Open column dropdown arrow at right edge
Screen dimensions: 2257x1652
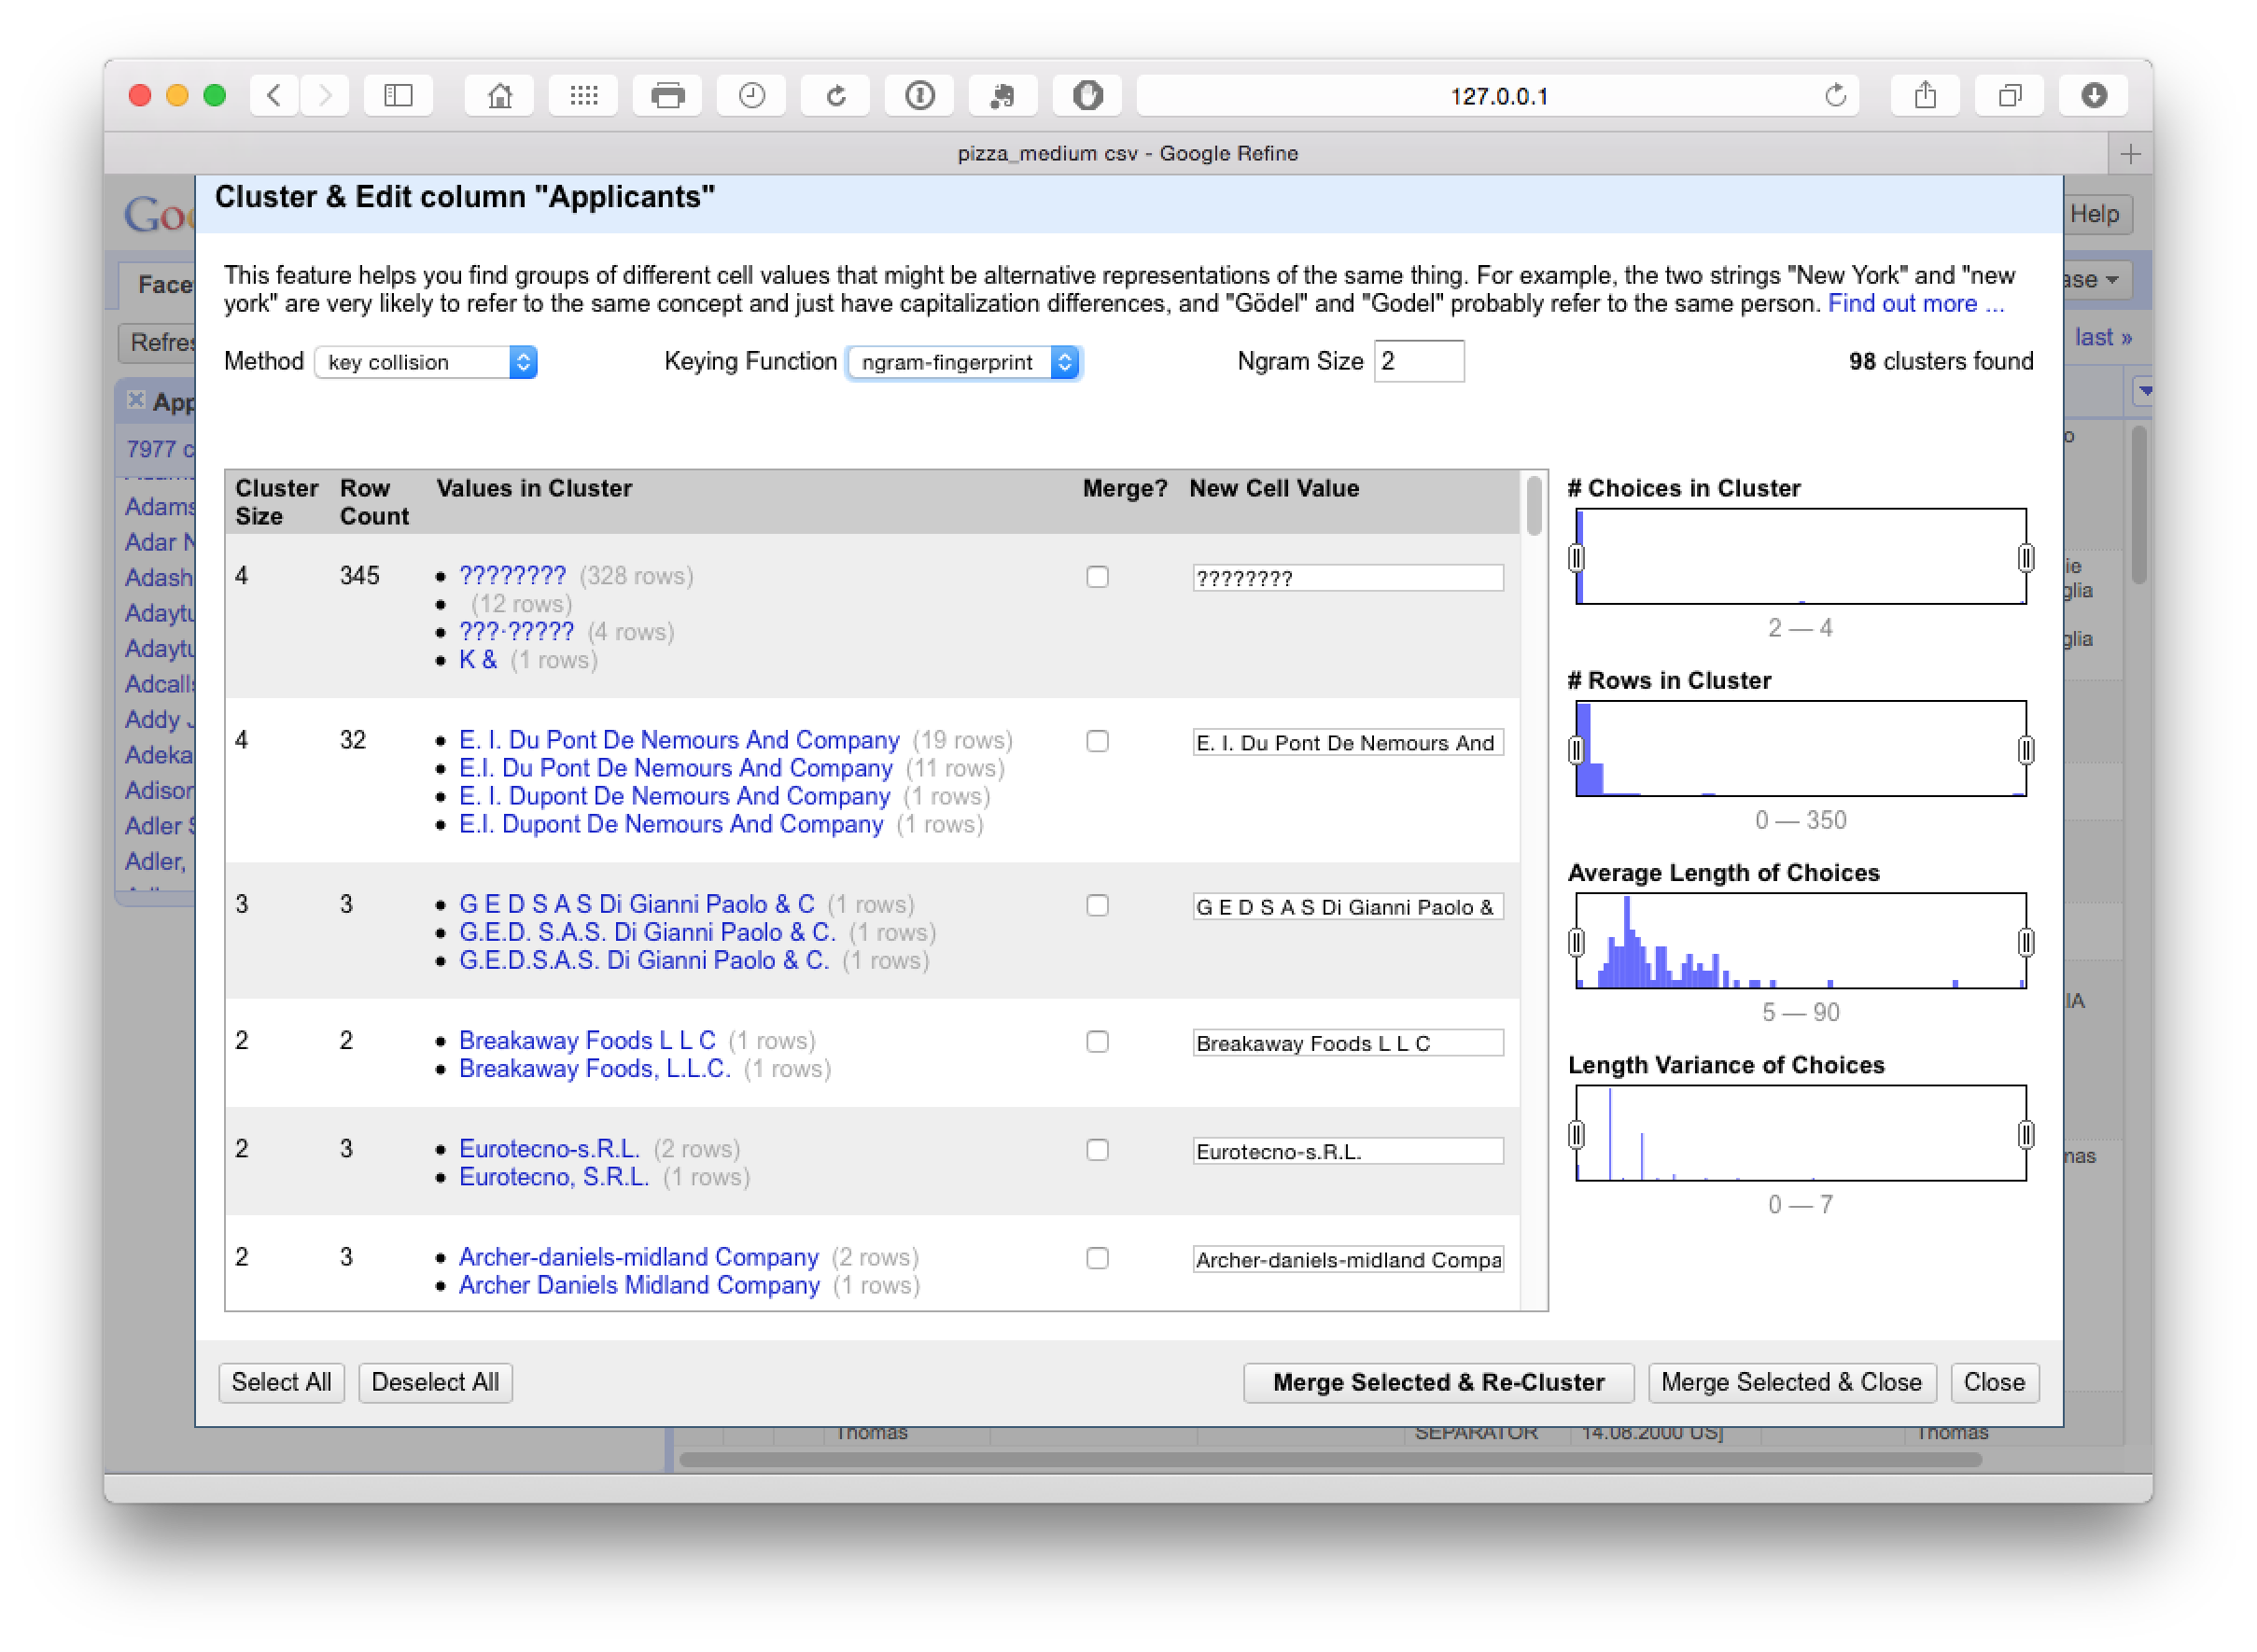(x=2143, y=390)
